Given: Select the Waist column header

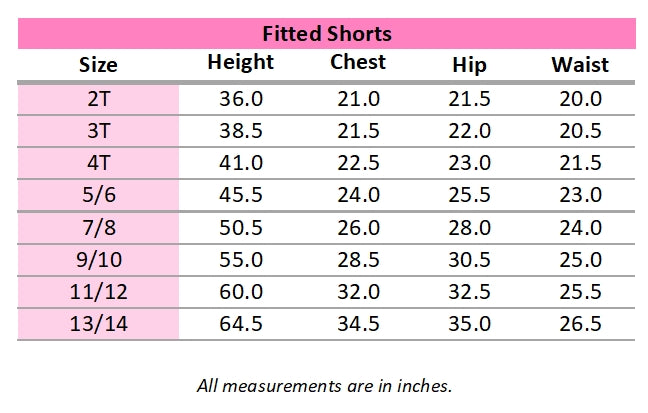Looking at the screenshot, I should [x=580, y=65].
